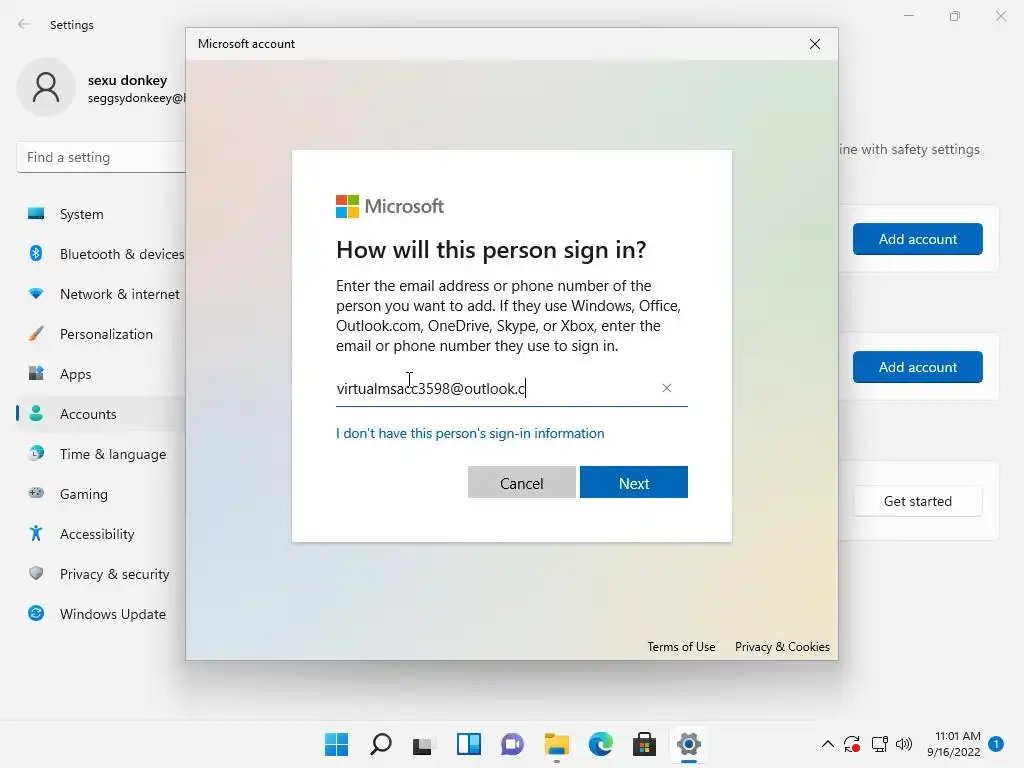Click the Bluetooth icon in sidebar
Image resolution: width=1024 pixels, height=768 pixels.
(36, 253)
